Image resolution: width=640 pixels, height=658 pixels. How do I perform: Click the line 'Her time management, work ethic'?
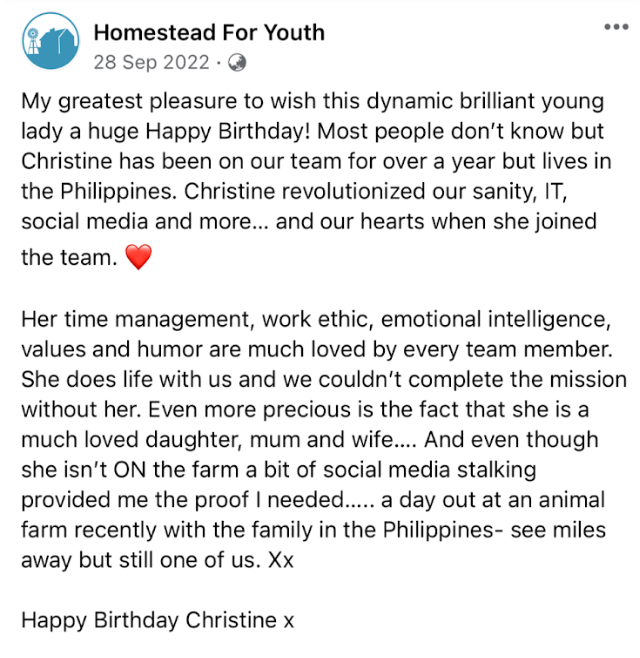(316, 320)
